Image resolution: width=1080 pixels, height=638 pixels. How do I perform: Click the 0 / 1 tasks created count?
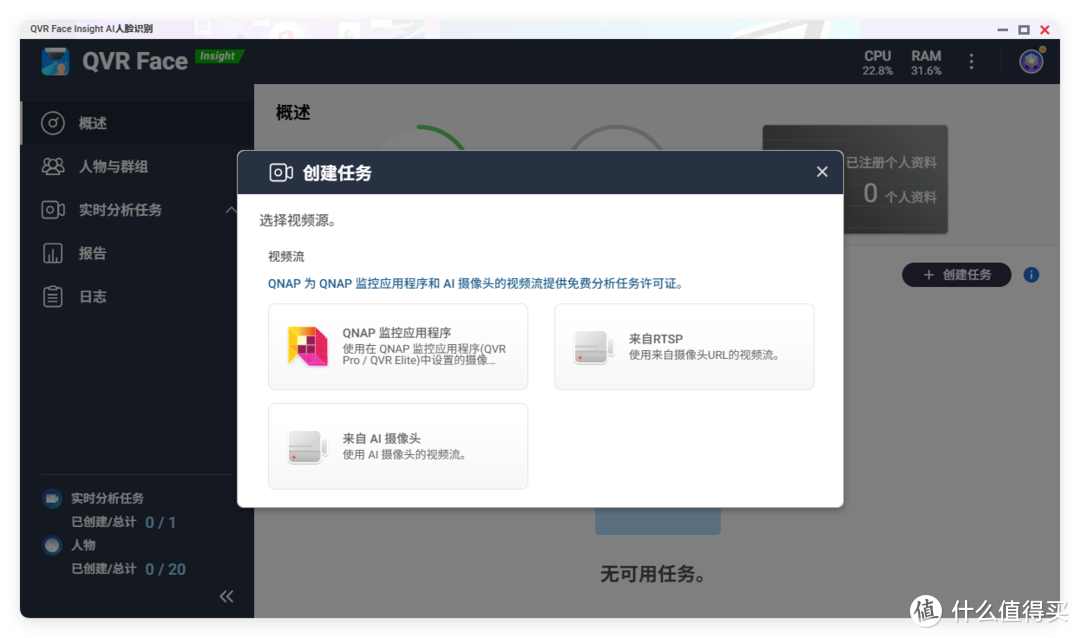point(160,522)
